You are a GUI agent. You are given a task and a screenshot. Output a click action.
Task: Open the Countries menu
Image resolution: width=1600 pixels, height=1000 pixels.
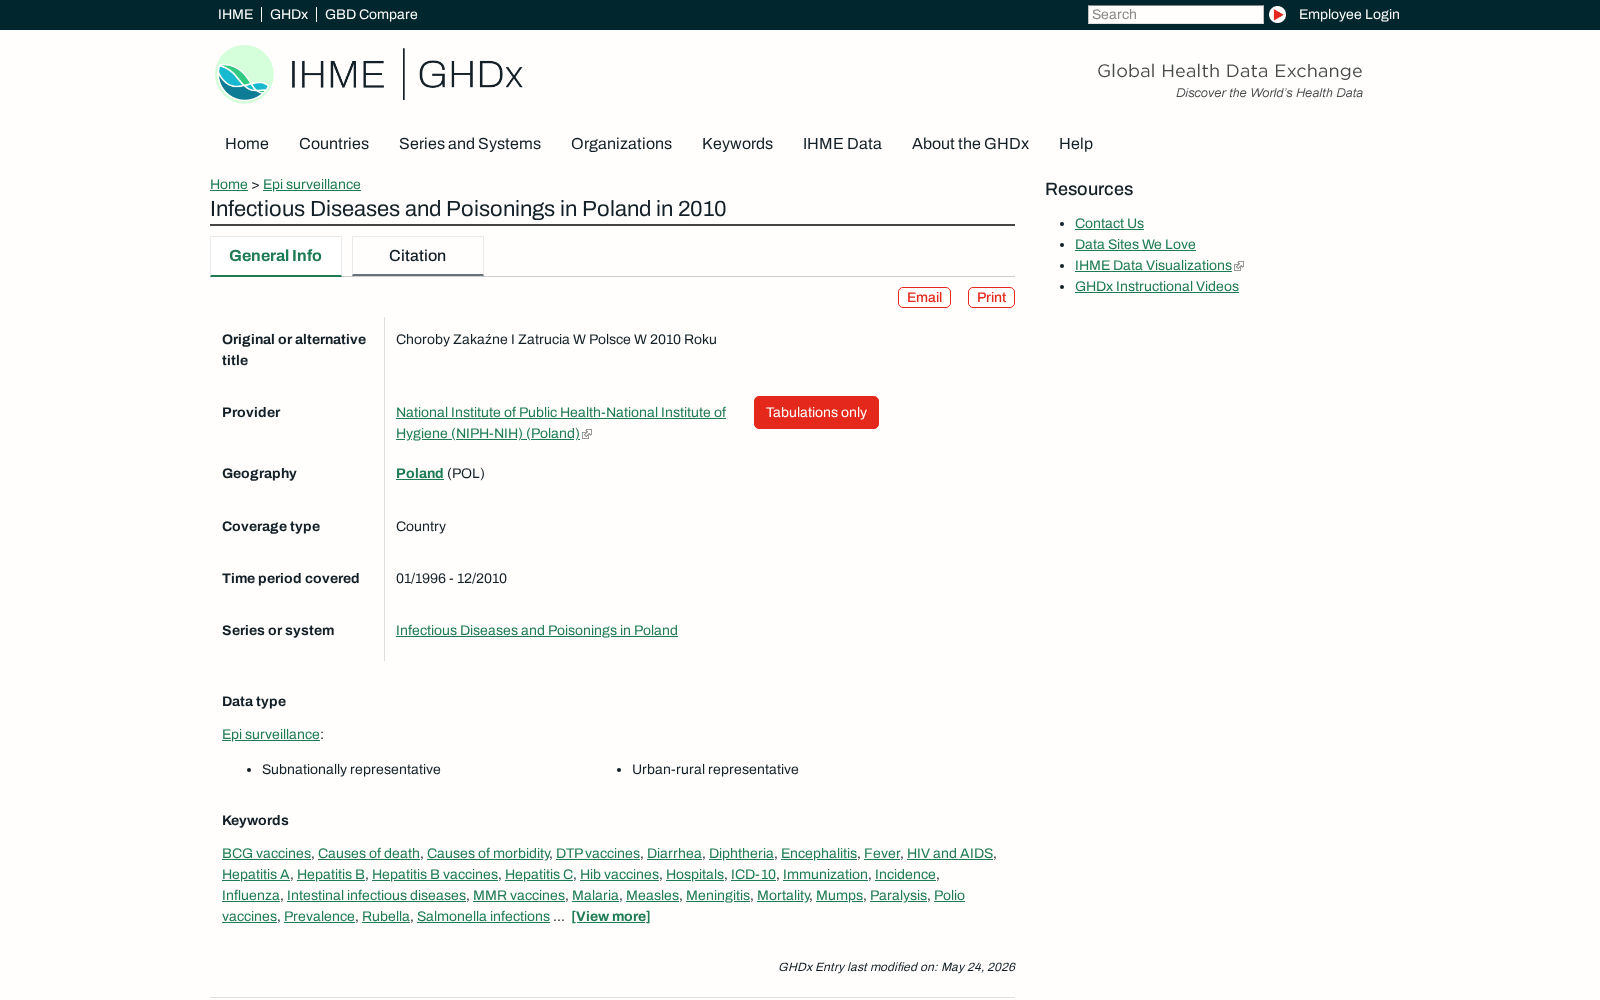click(x=334, y=144)
